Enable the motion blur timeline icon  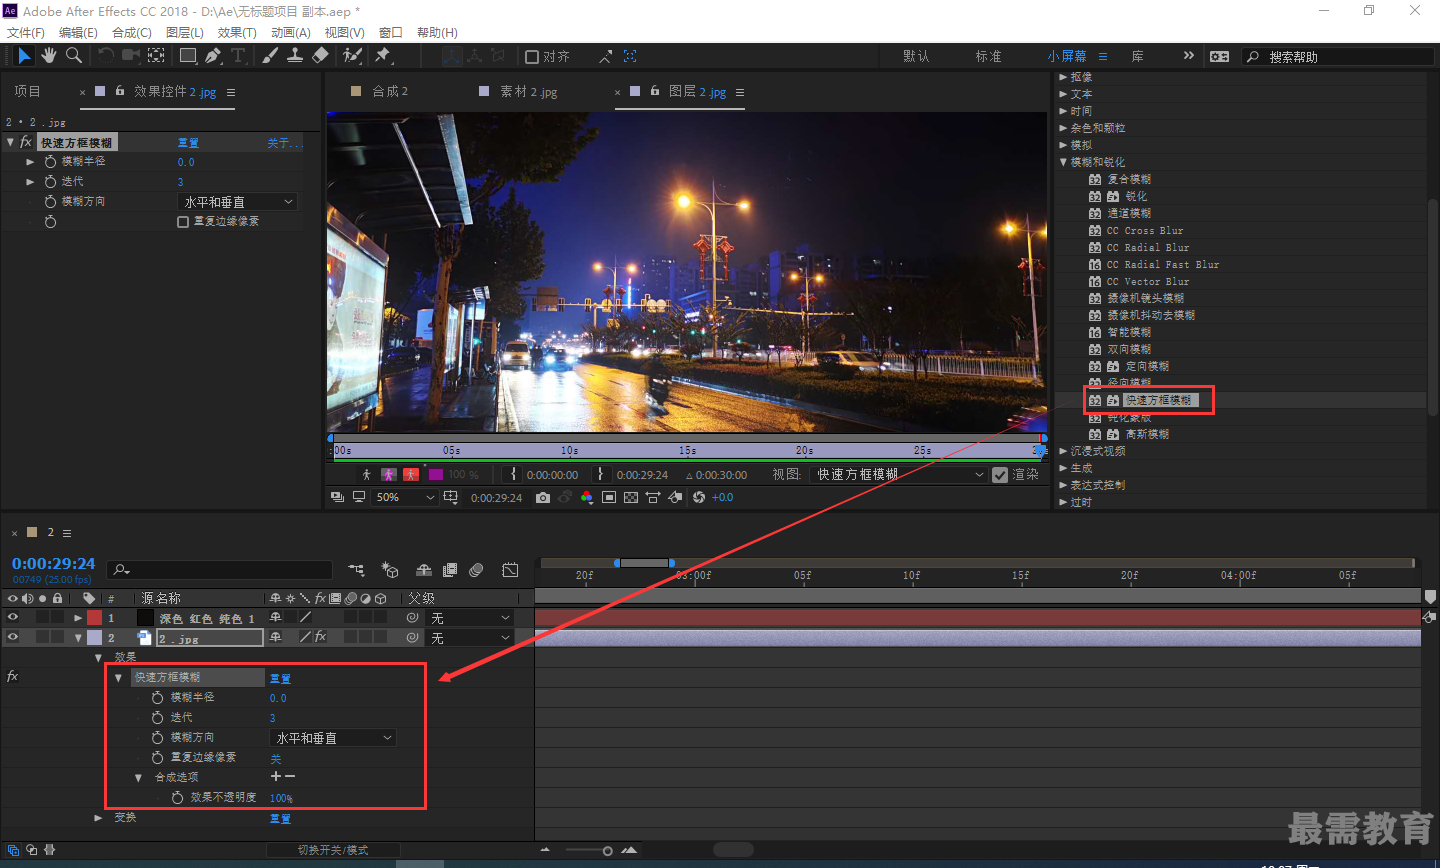click(x=477, y=570)
